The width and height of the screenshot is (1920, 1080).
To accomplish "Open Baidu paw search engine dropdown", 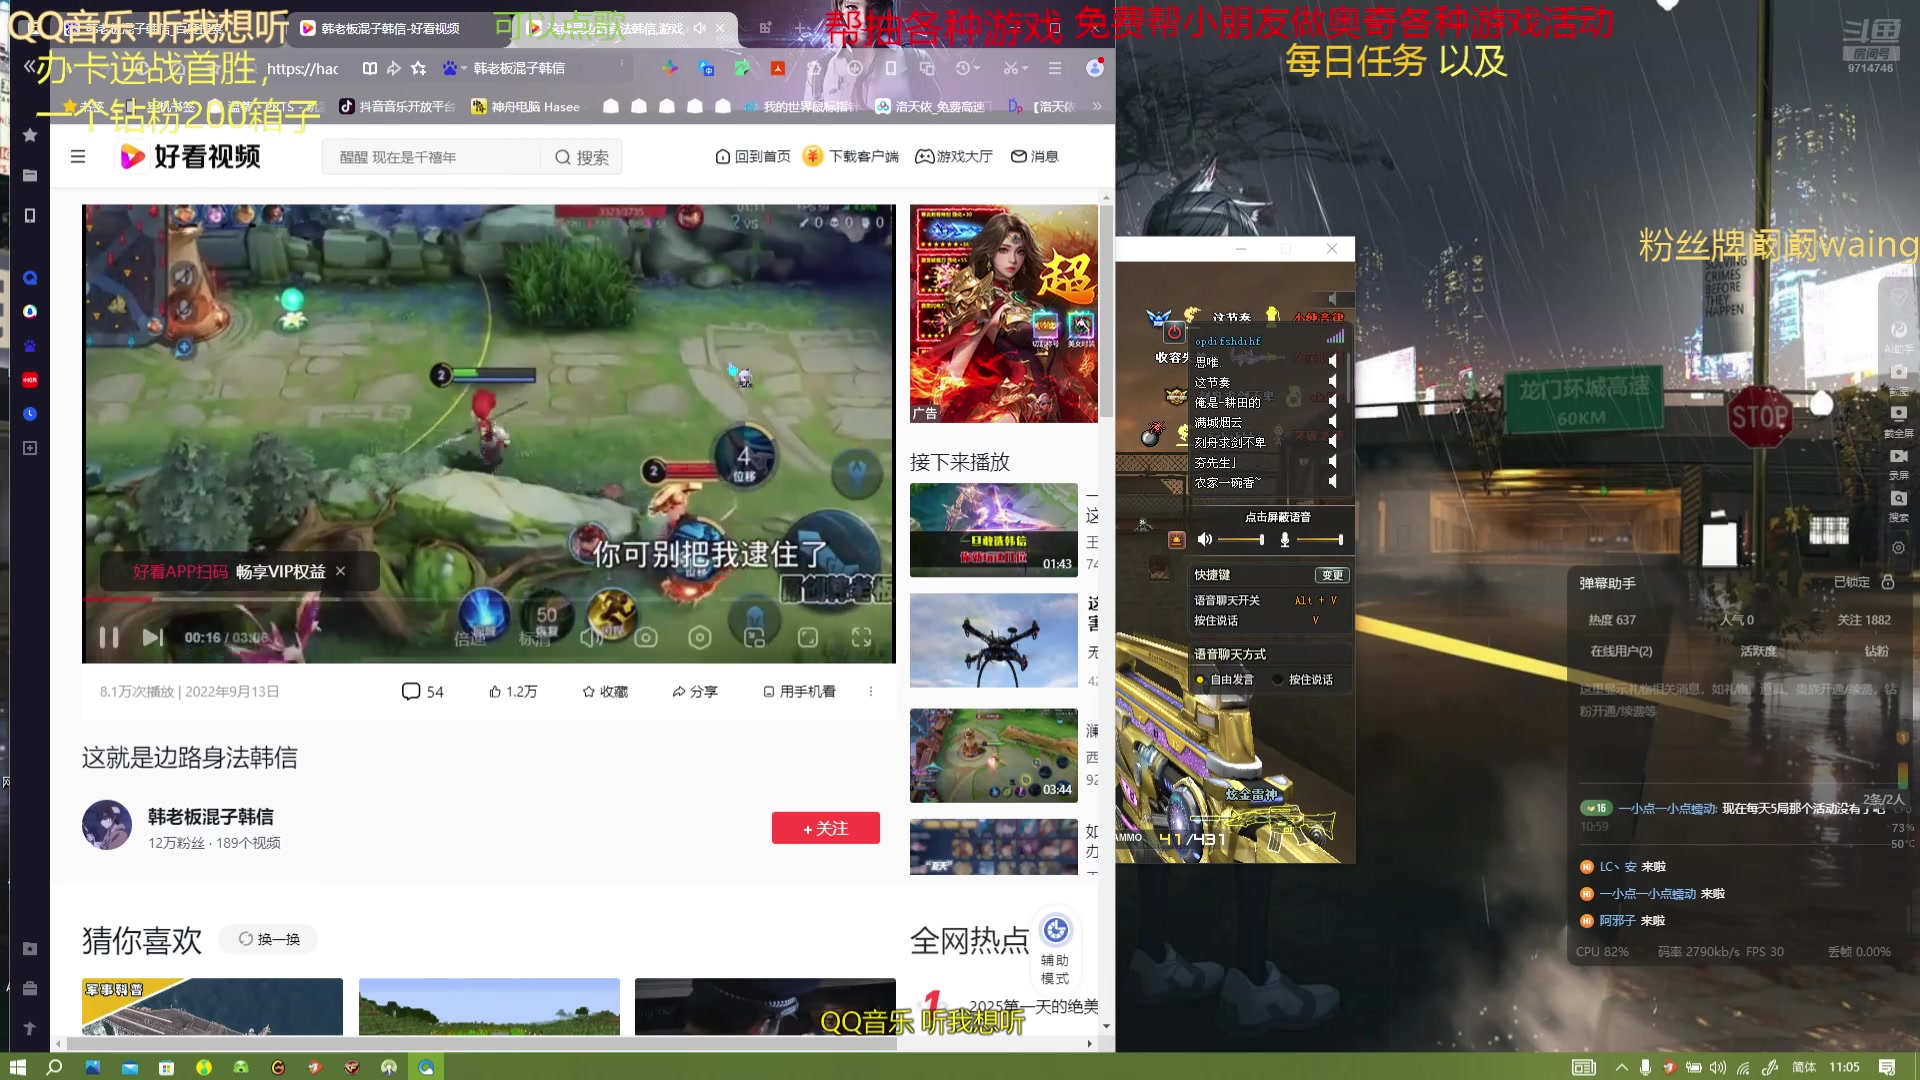I will pos(454,68).
